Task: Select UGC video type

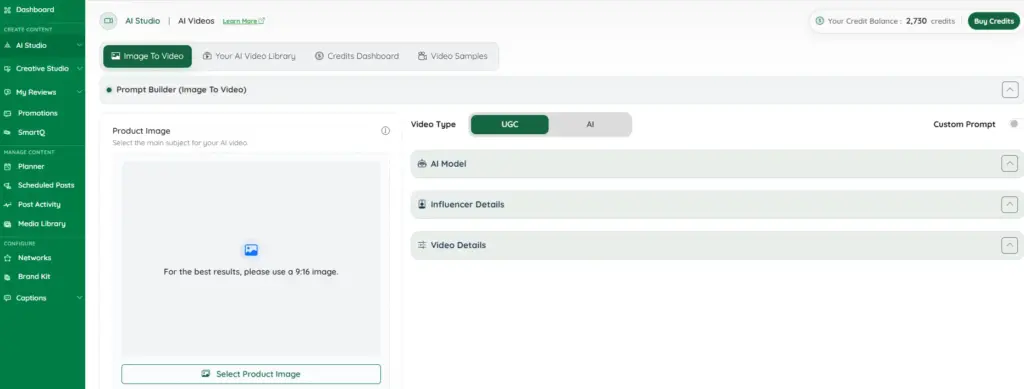Action: (x=509, y=124)
